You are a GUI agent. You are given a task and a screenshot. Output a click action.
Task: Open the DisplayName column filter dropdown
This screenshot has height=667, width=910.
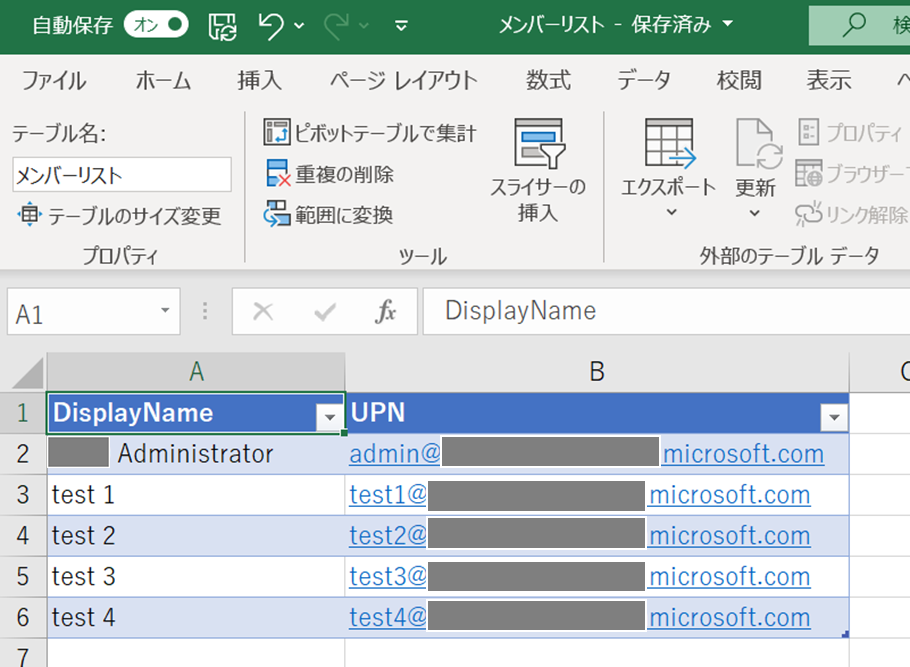329,418
